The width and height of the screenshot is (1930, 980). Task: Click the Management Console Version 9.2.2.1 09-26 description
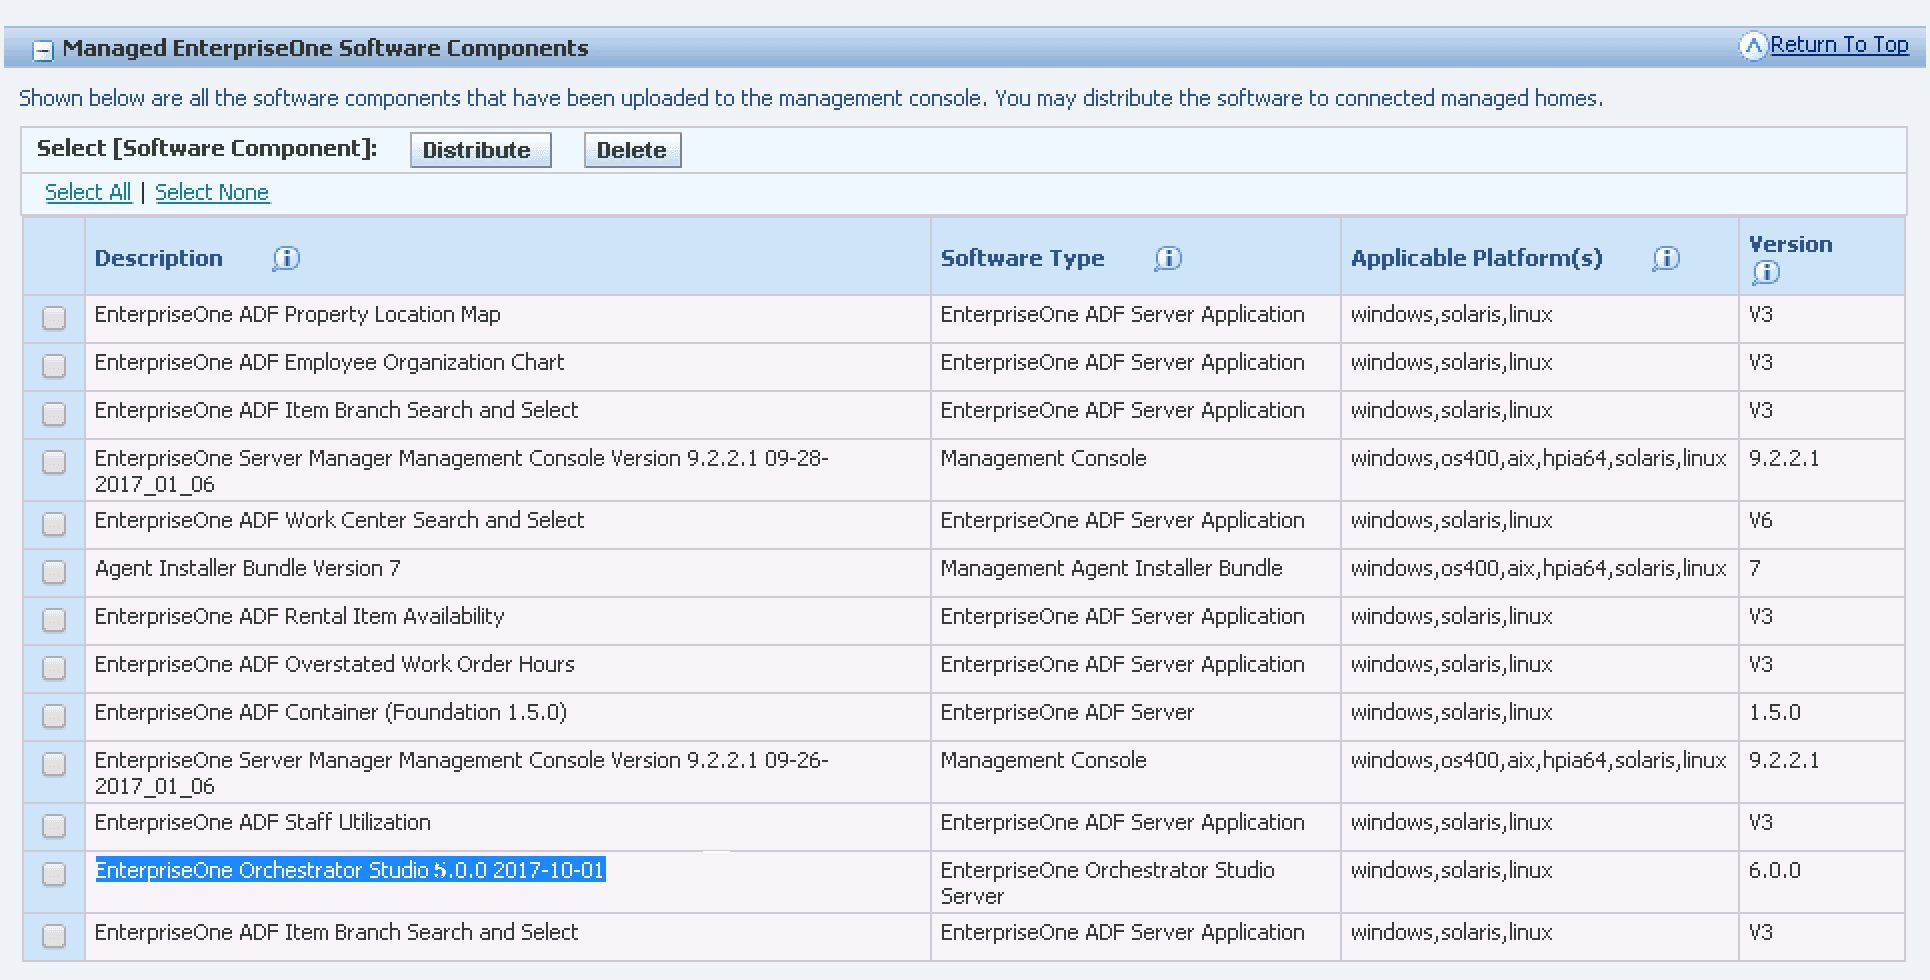(461, 773)
